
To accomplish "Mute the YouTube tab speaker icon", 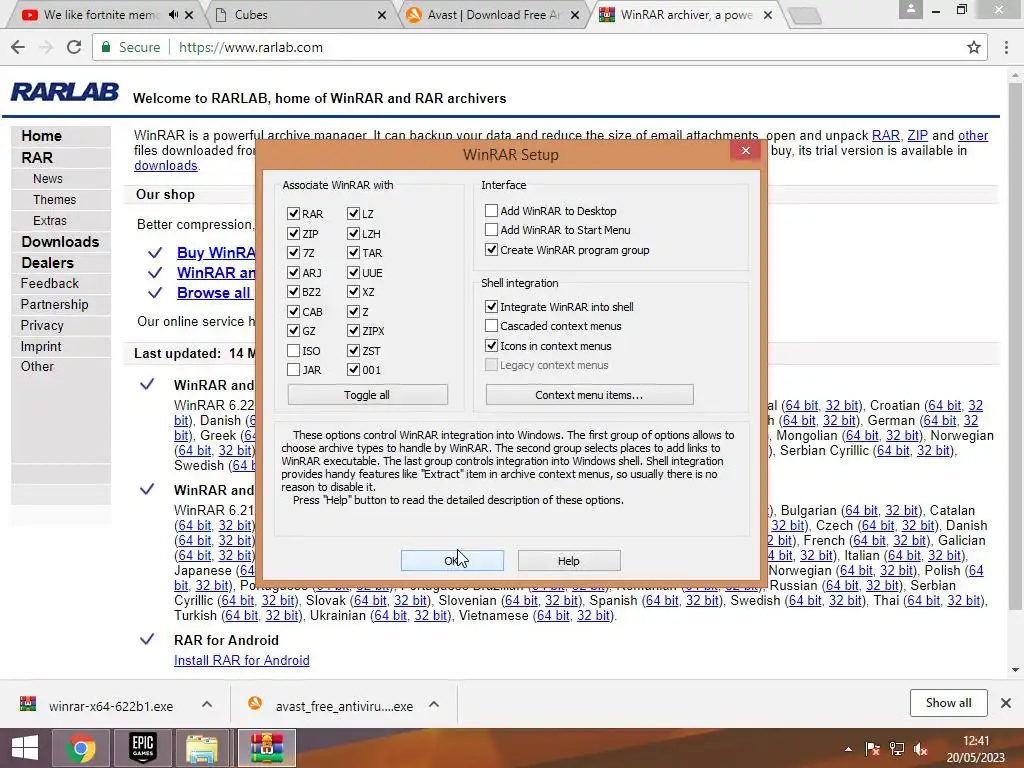I will [x=172, y=14].
